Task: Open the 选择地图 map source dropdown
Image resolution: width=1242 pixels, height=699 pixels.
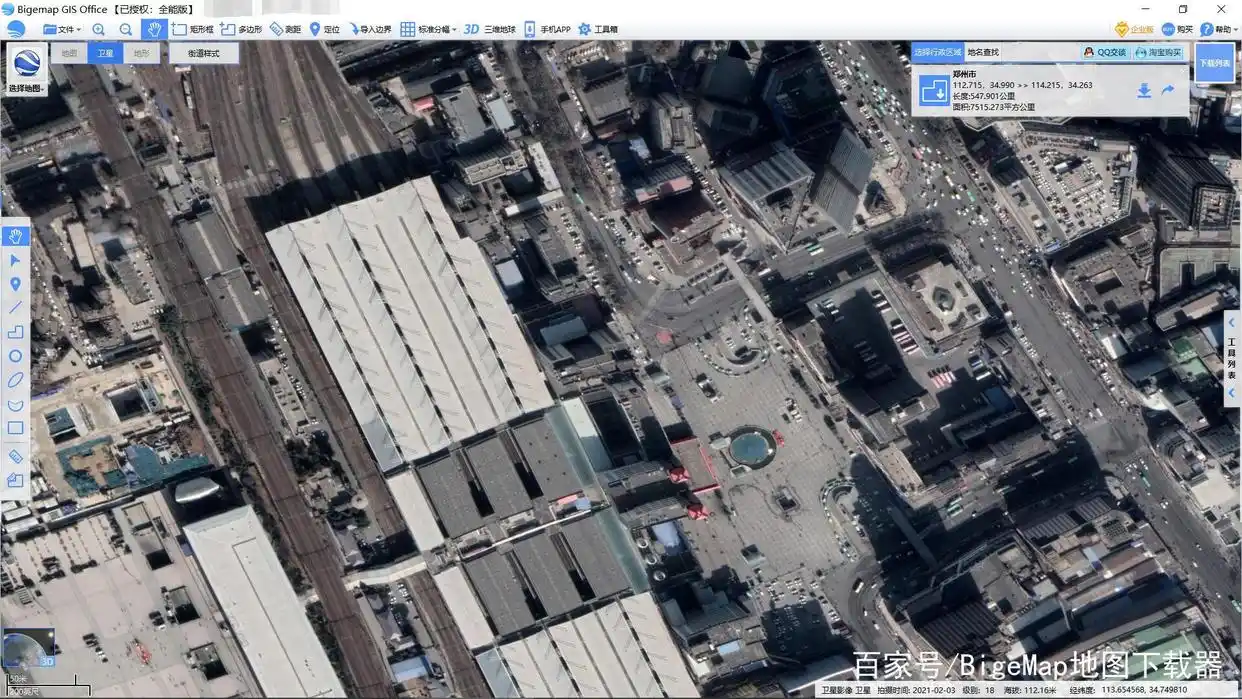Action: [x=26, y=69]
